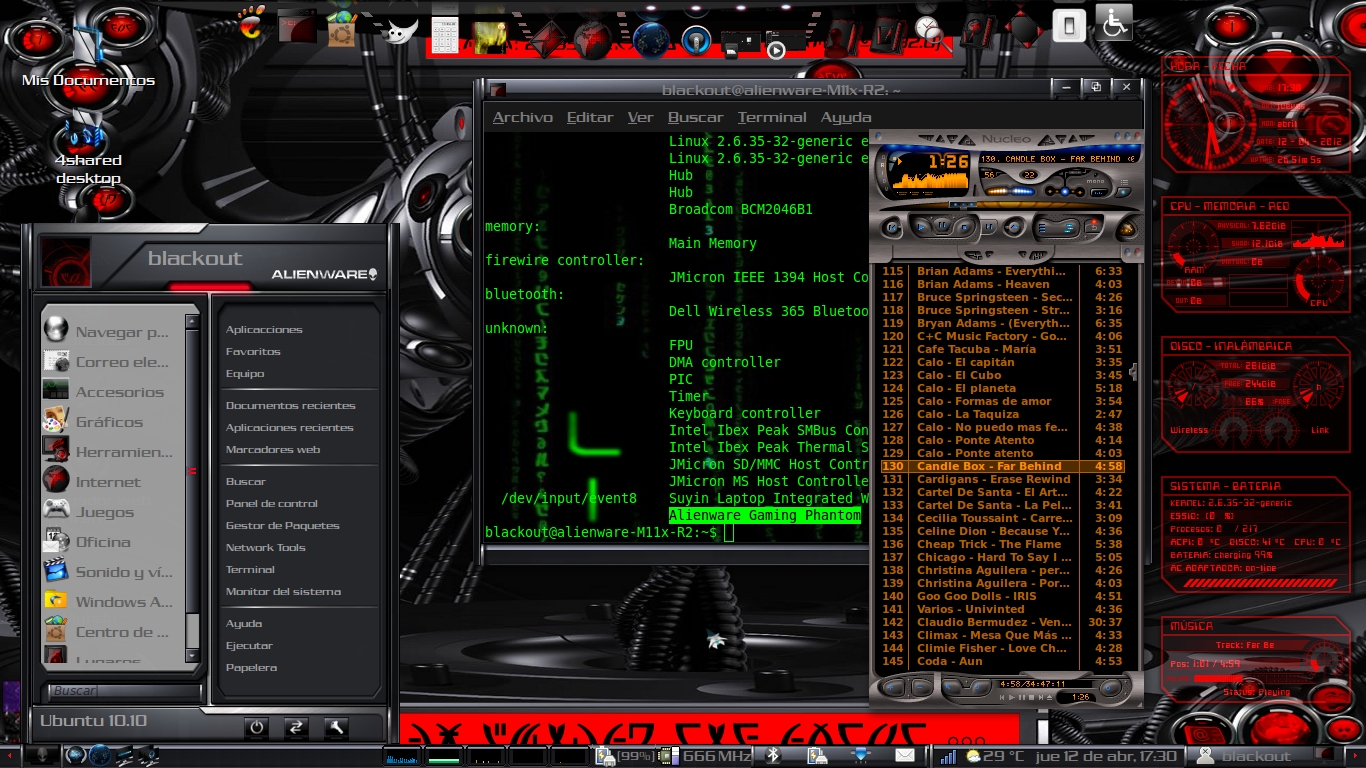Open Archivo menu in terminal

coord(522,117)
